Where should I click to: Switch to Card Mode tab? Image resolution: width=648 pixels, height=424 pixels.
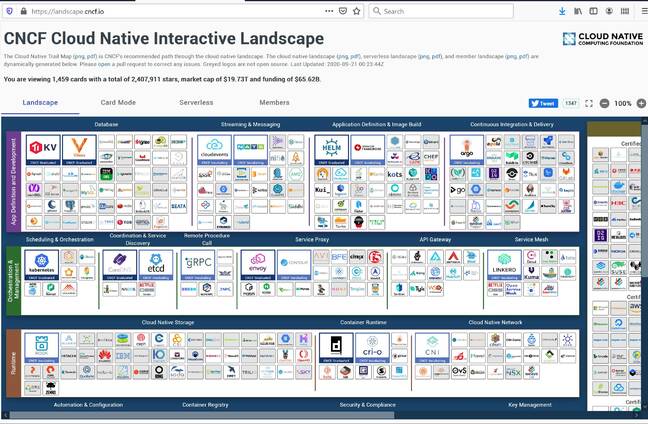118,102
